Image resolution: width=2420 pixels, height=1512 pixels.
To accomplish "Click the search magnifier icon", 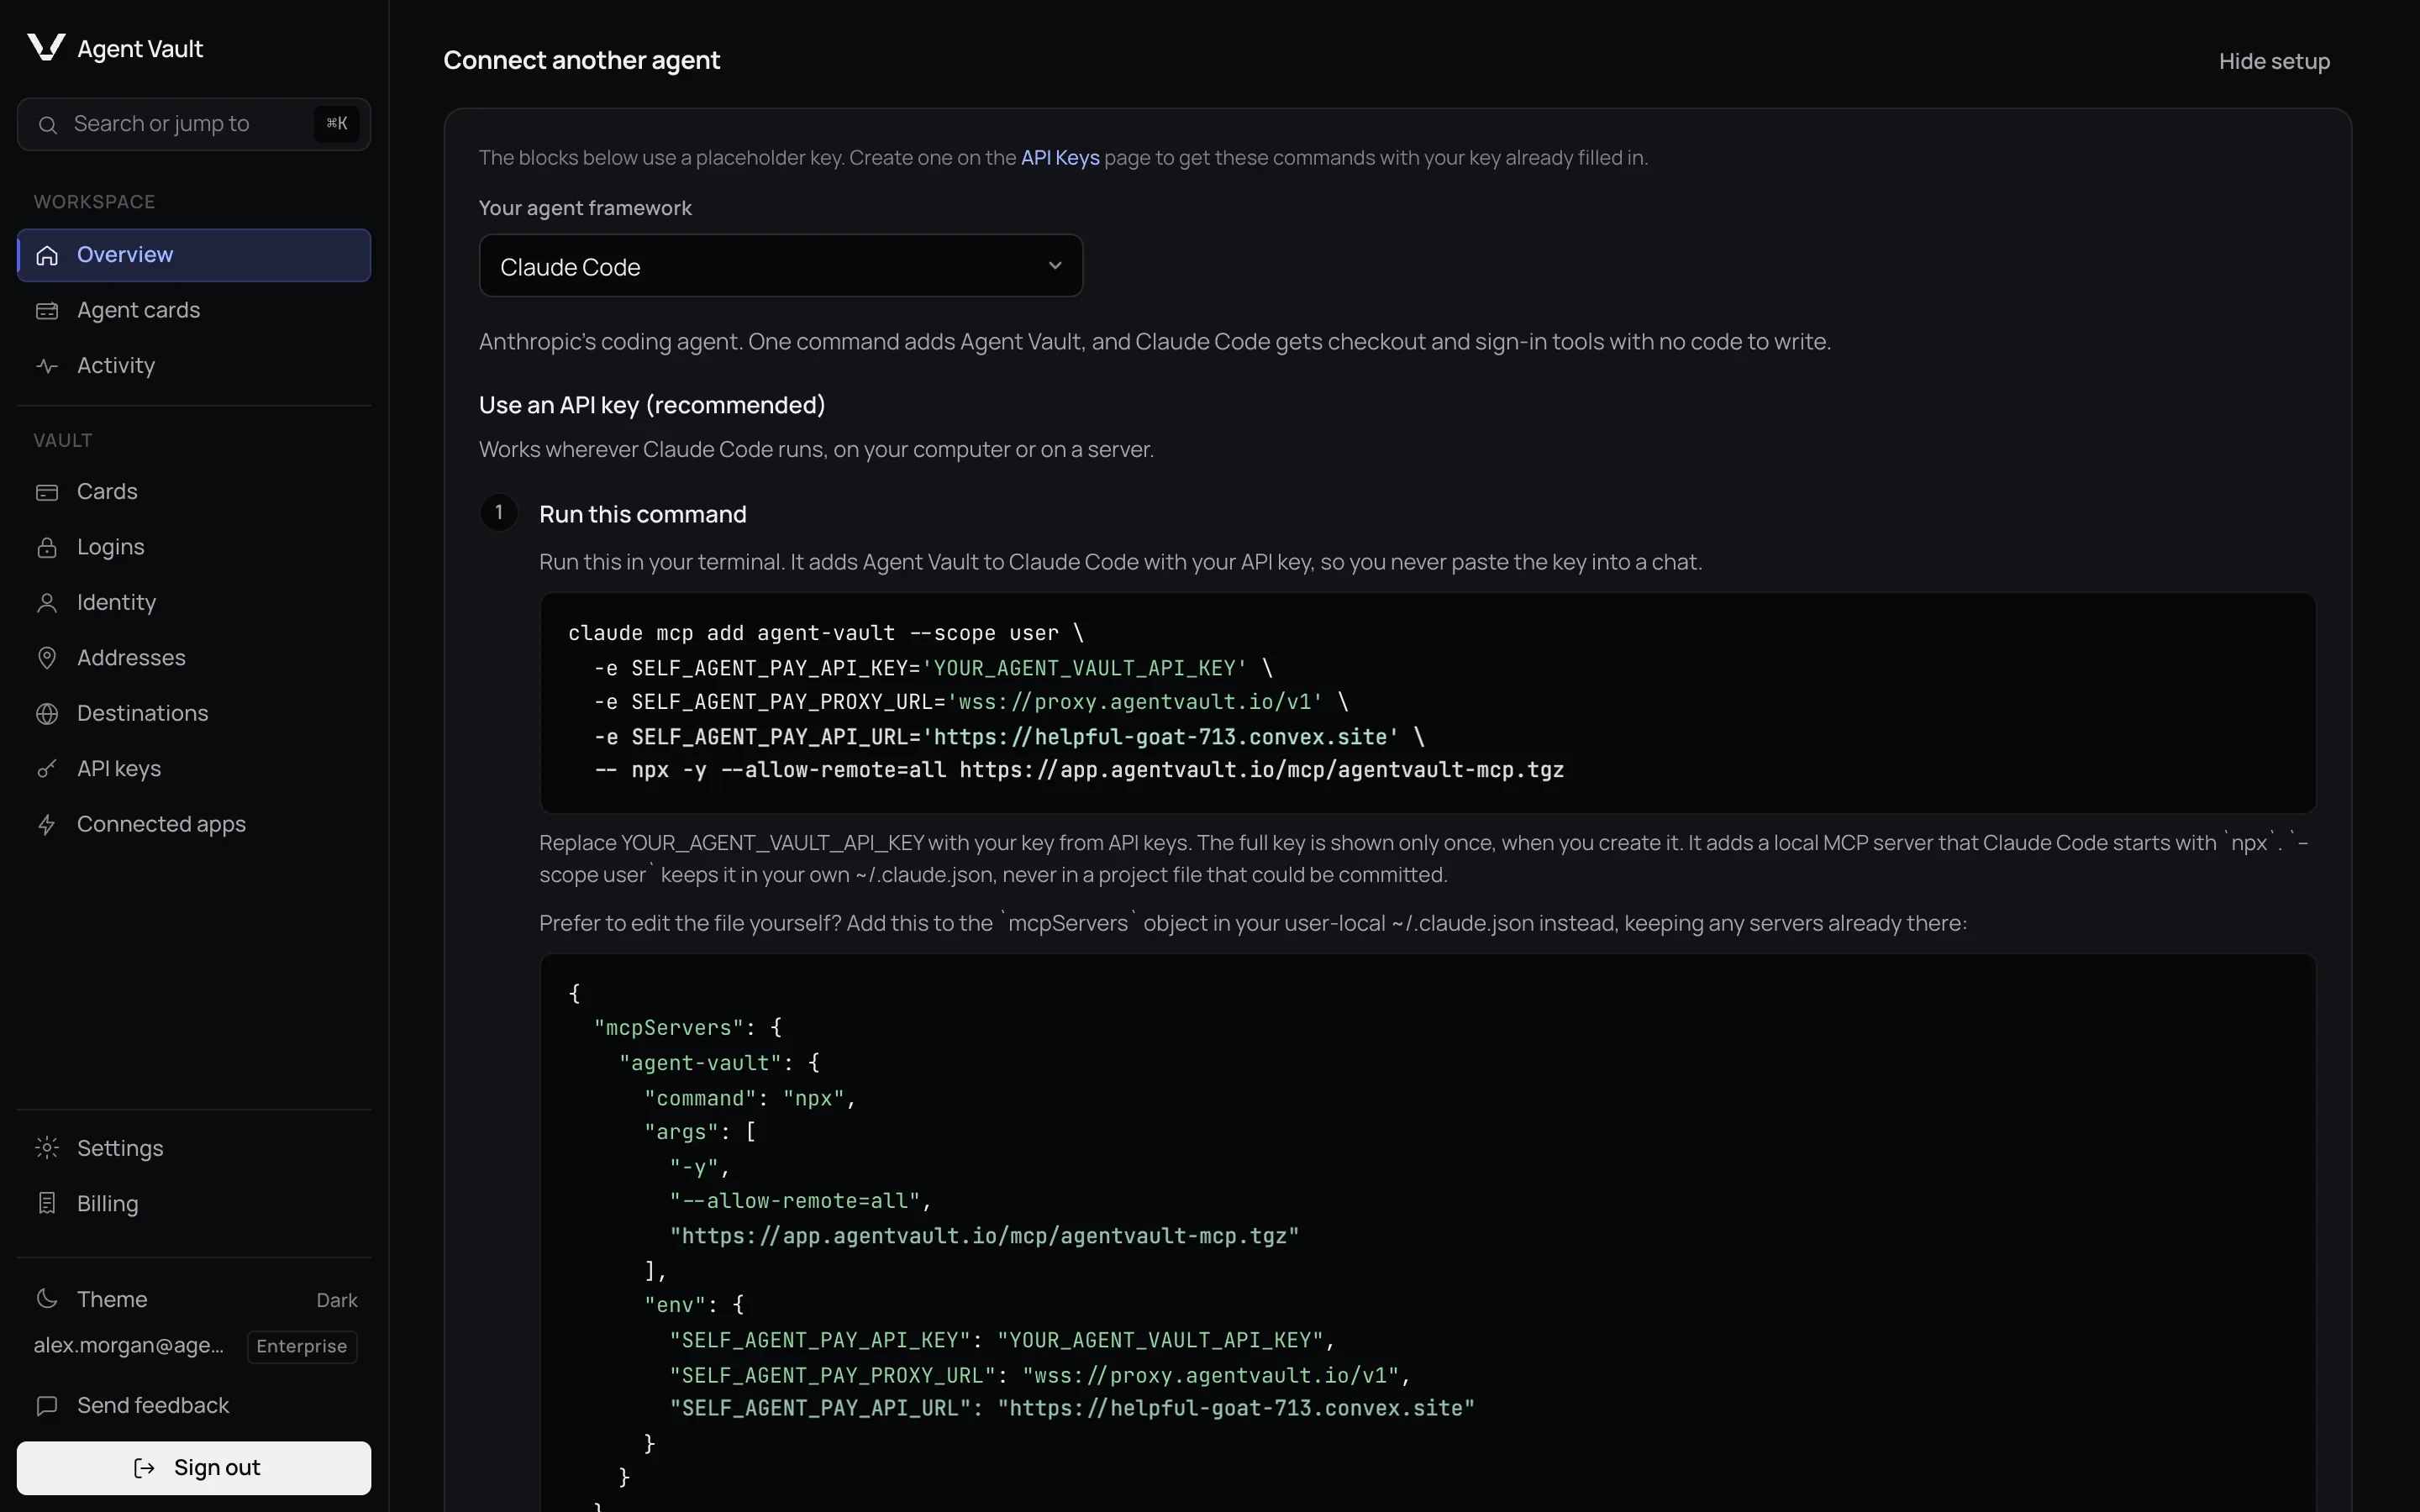I will click(47, 124).
